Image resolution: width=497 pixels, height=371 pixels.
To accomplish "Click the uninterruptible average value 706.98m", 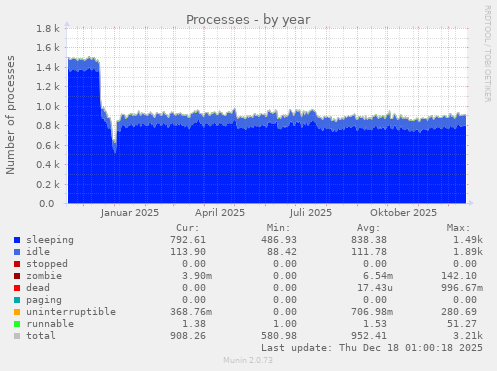I will click(372, 312).
